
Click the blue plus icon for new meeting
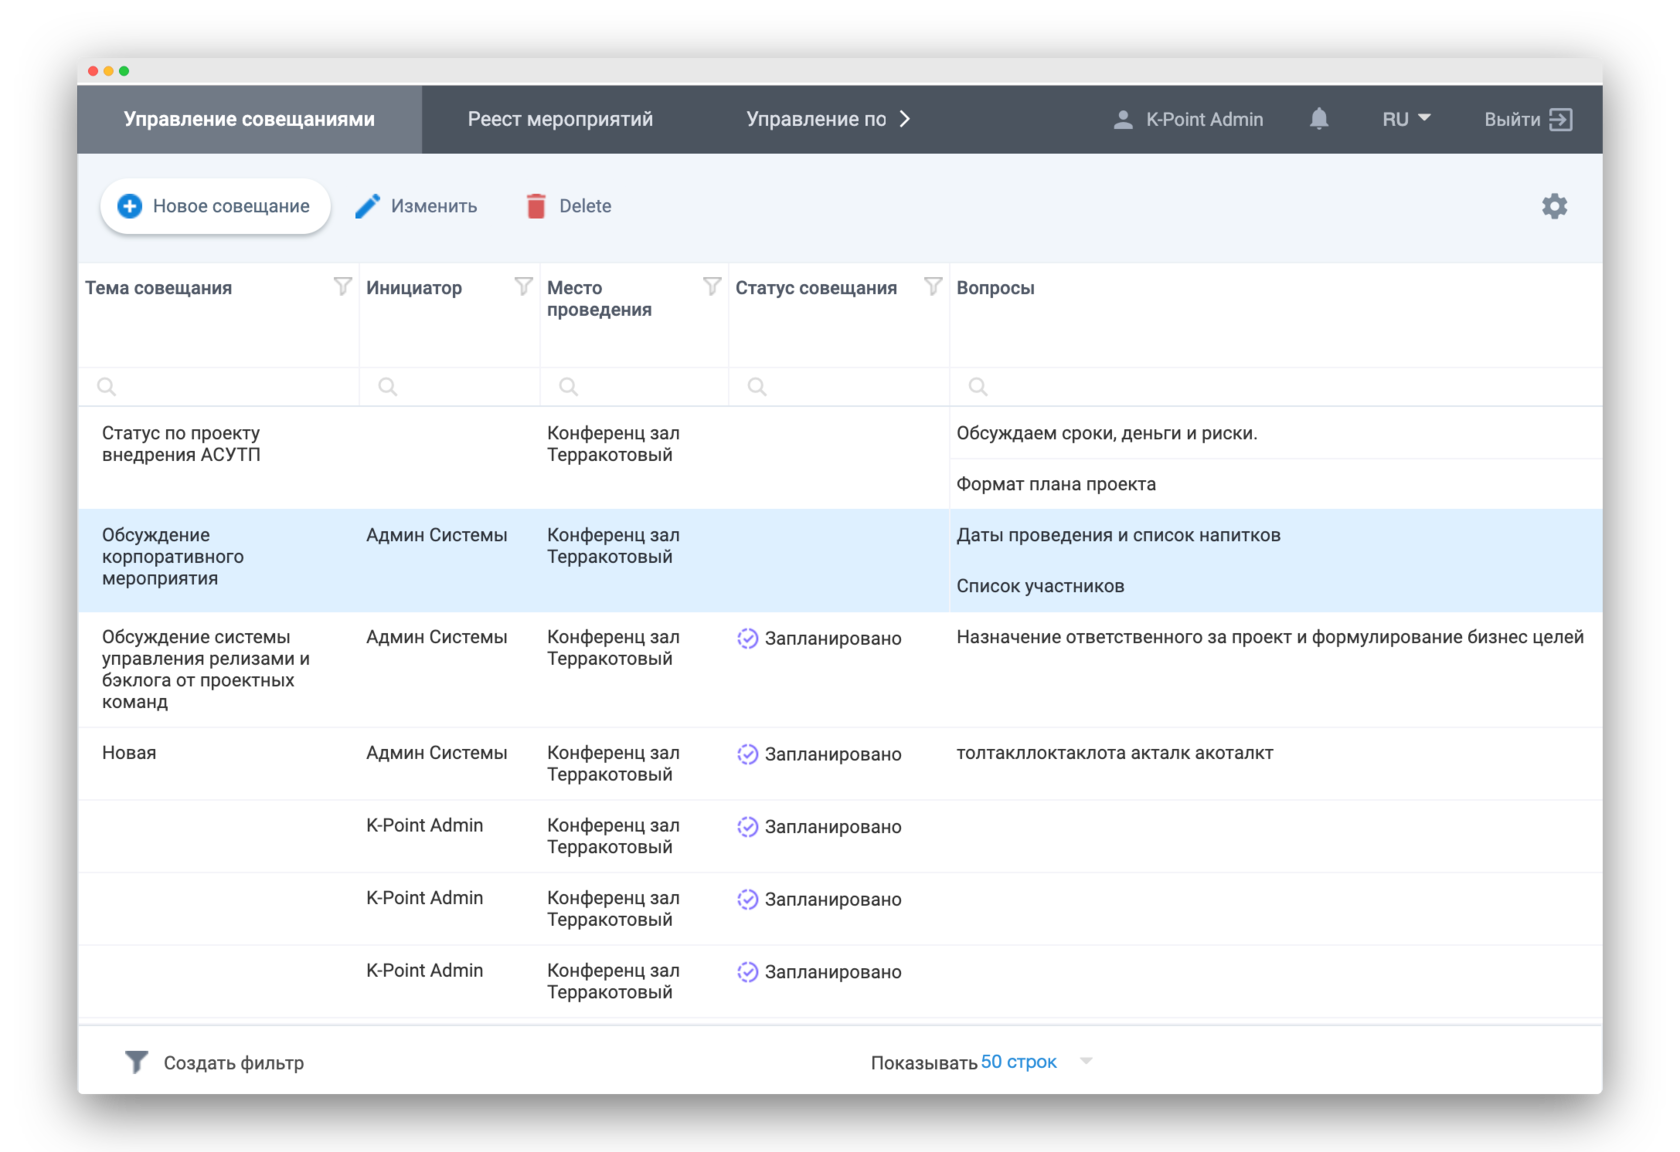[x=130, y=206]
